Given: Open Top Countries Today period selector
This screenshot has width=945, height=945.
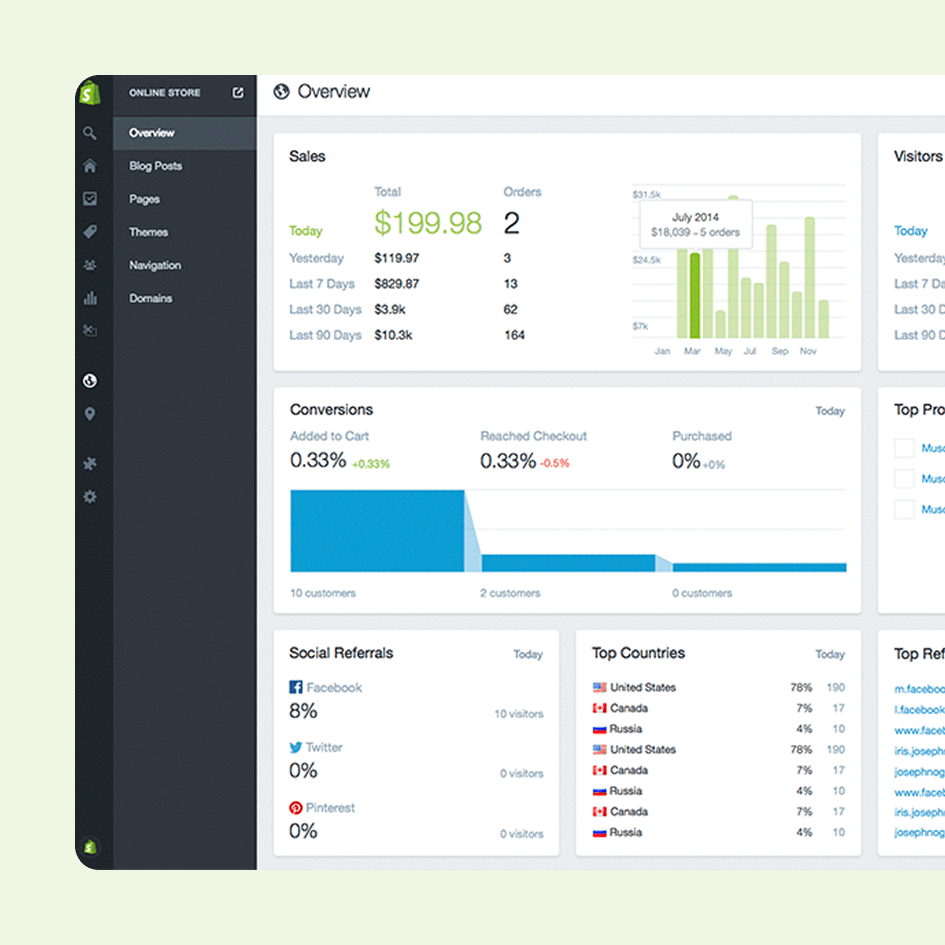Looking at the screenshot, I should pos(829,655).
